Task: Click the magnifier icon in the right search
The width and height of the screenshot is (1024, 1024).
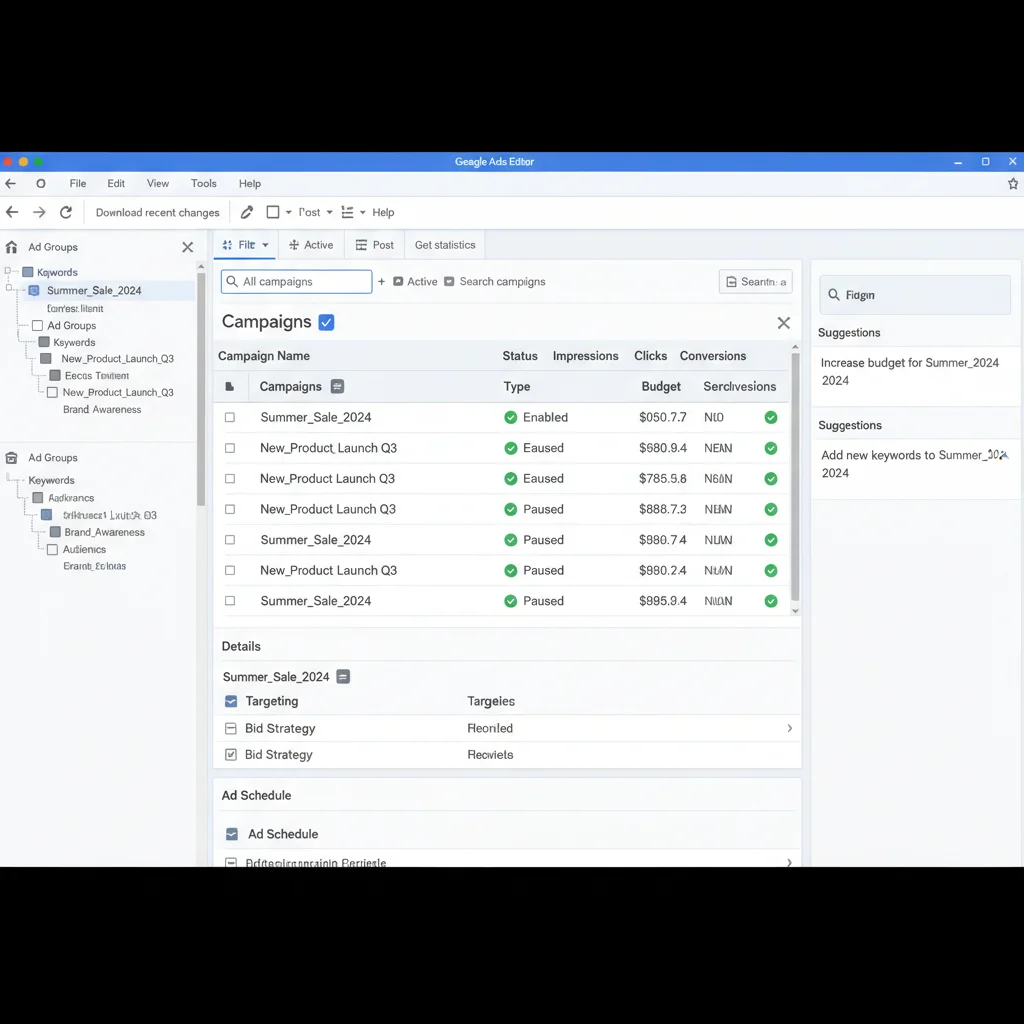Action: coord(834,295)
